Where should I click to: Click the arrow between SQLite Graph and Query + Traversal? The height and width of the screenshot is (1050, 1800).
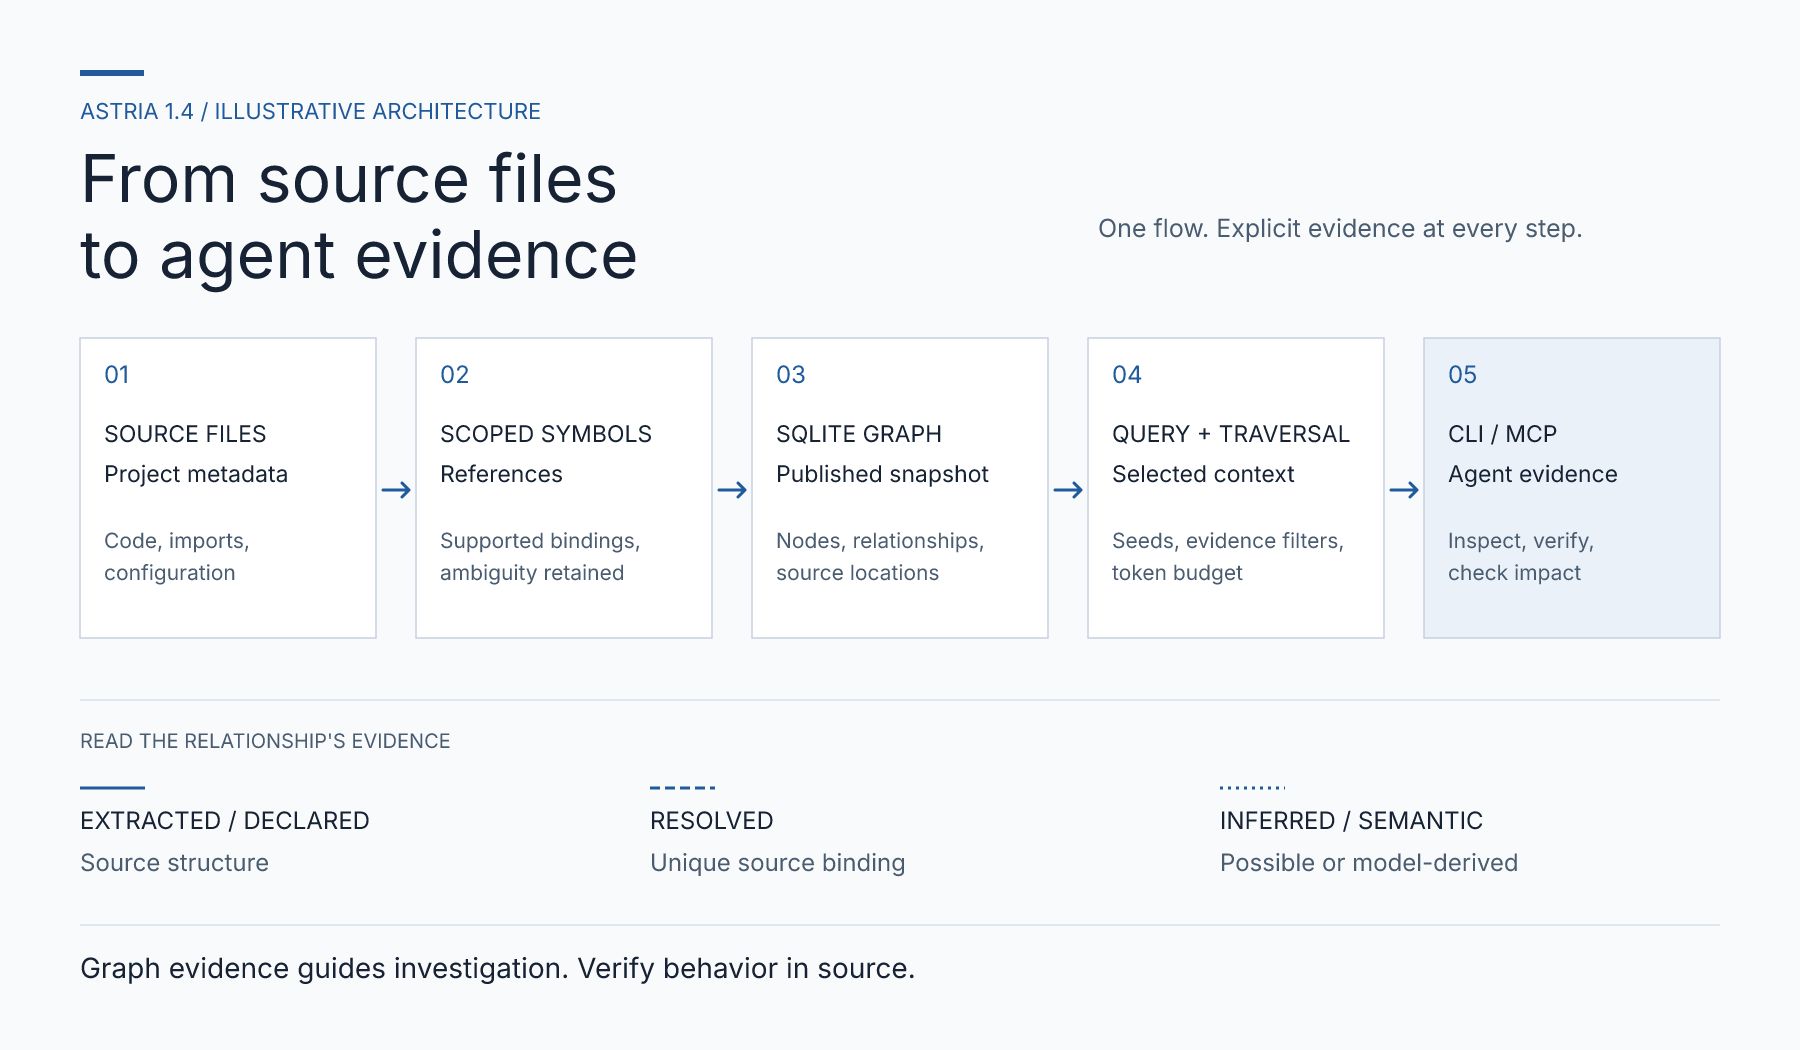pyautogui.click(x=1068, y=490)
